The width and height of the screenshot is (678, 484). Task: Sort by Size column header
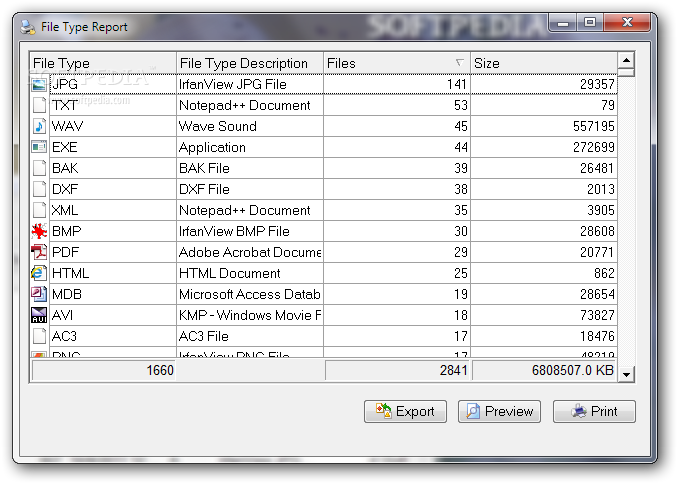pos(544,63)
